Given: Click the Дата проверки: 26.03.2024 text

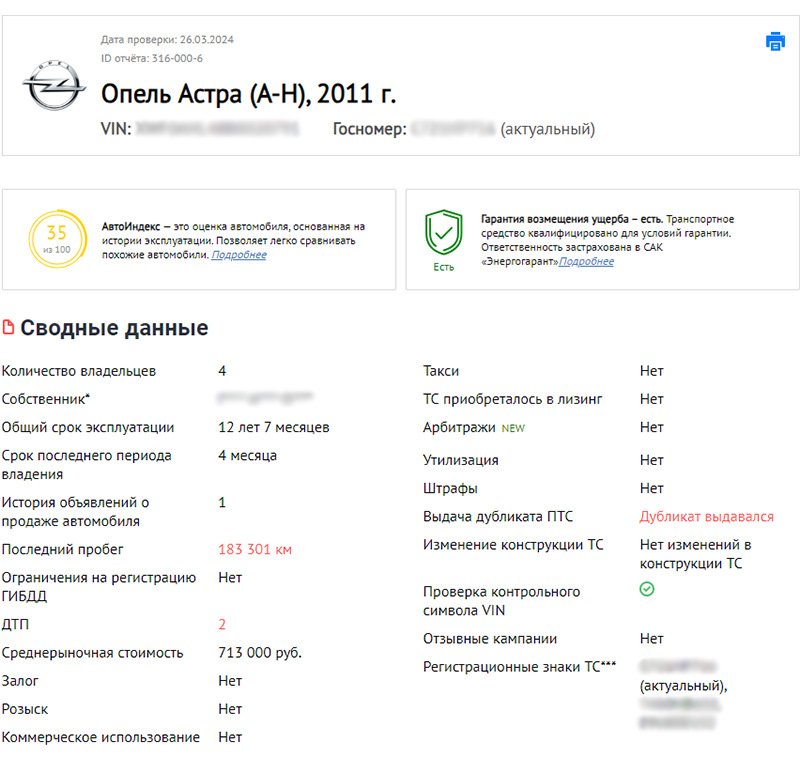Looking at the screenshot, I should tap(167, 40).
